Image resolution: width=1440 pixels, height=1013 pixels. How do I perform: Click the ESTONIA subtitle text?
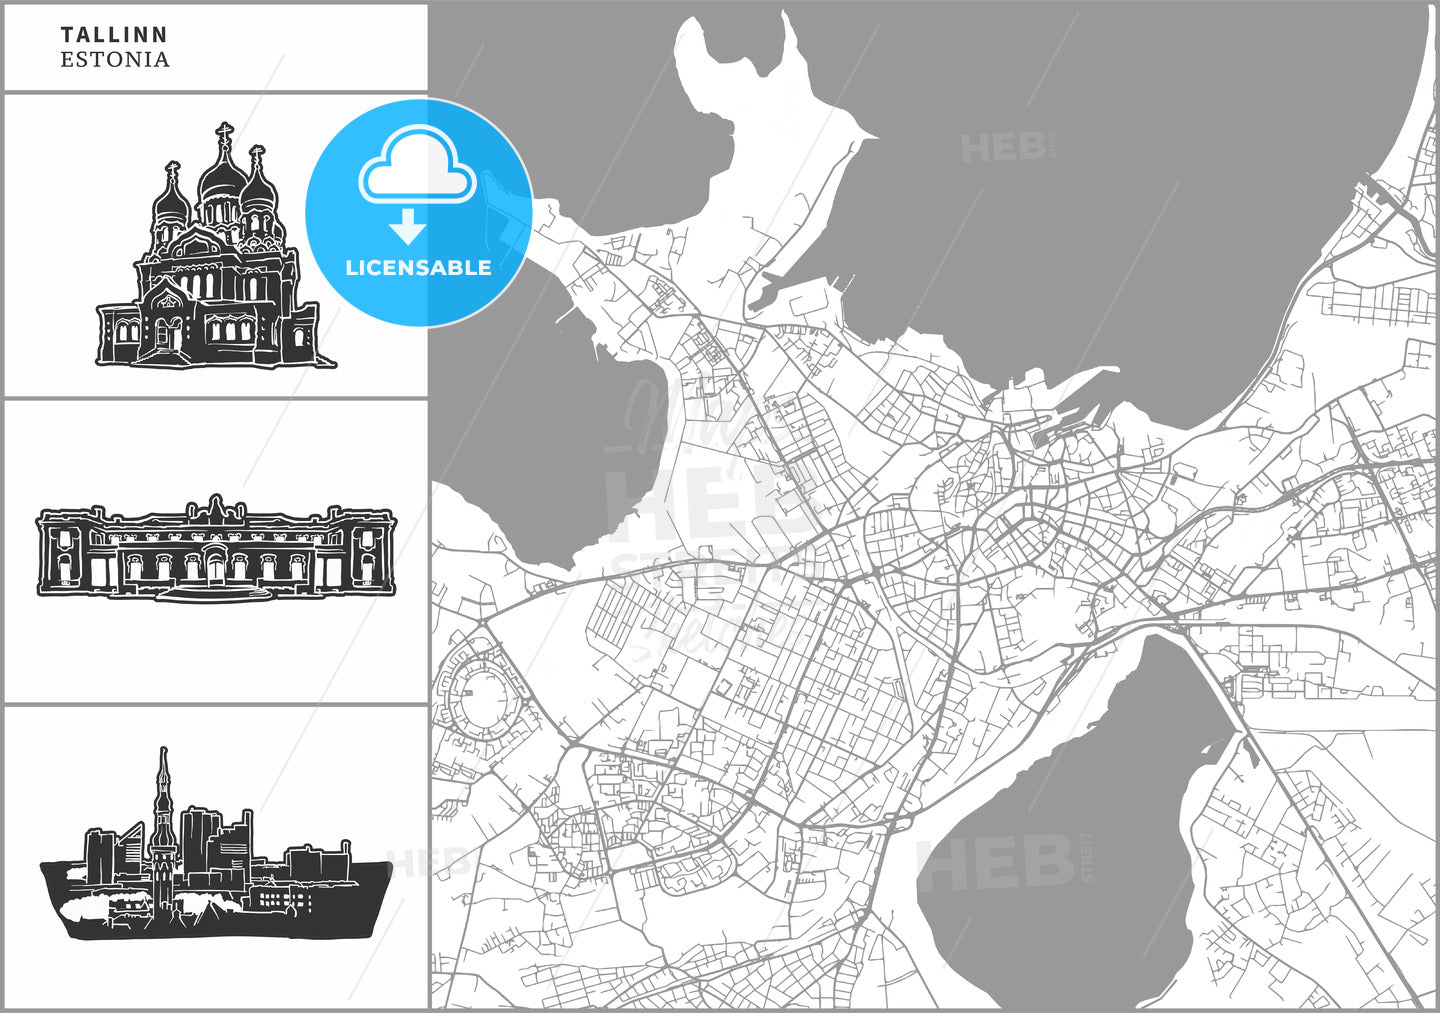click(x=115, y=60)
